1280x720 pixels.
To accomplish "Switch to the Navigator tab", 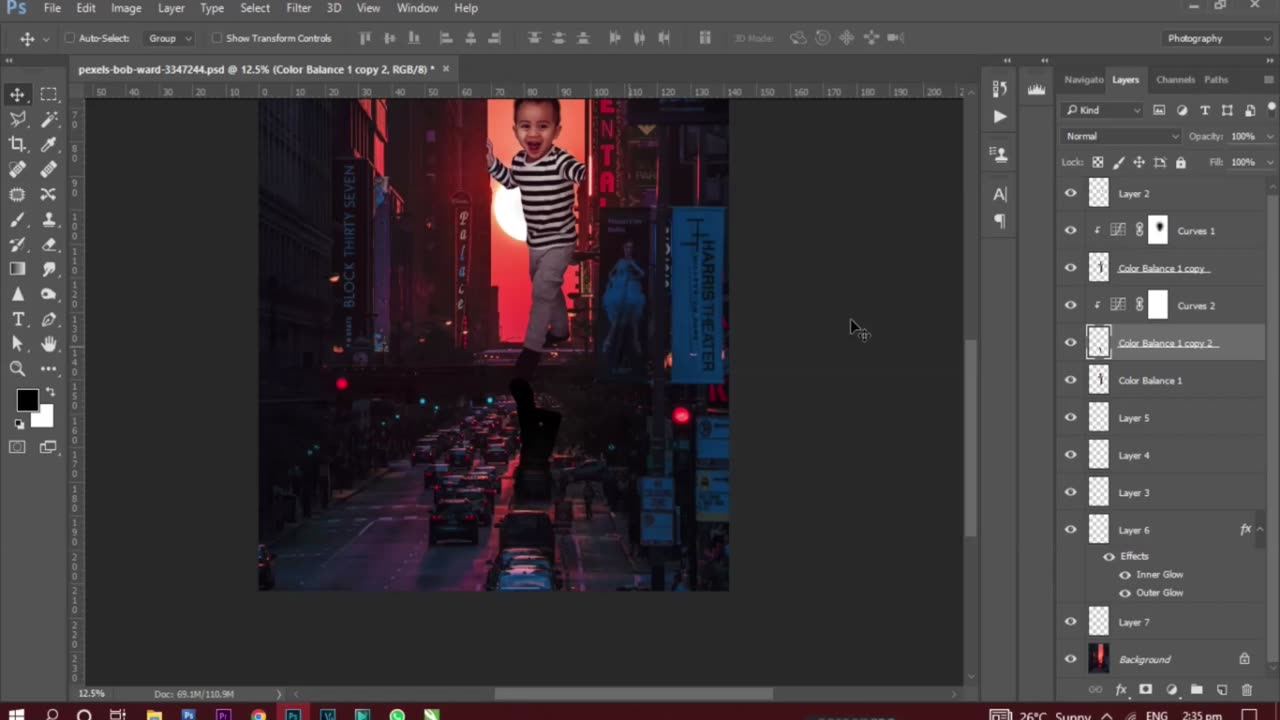I will [1084, 80].
